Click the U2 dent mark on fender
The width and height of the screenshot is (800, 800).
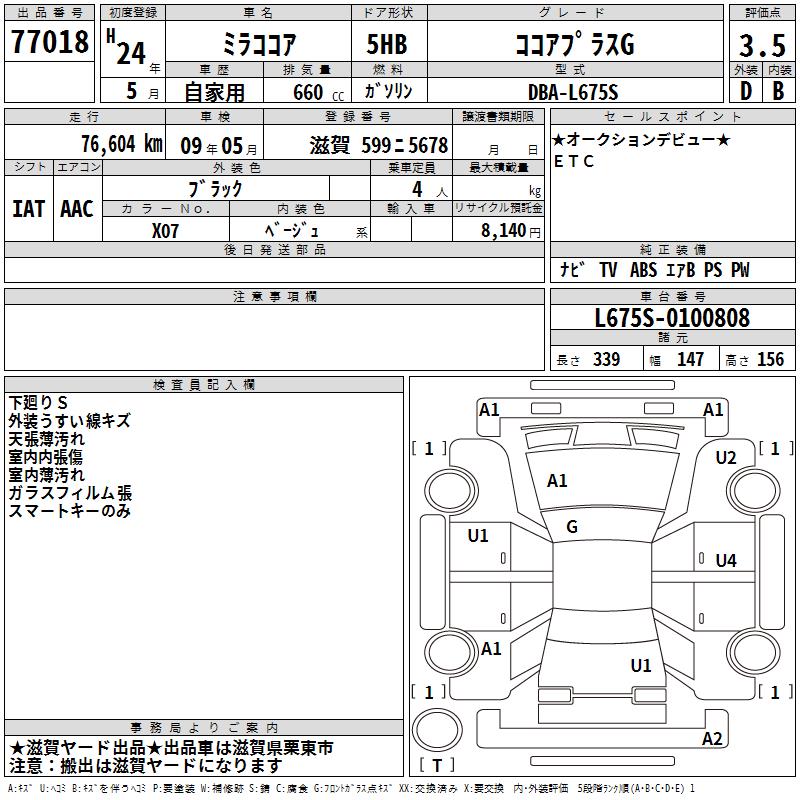726,458
